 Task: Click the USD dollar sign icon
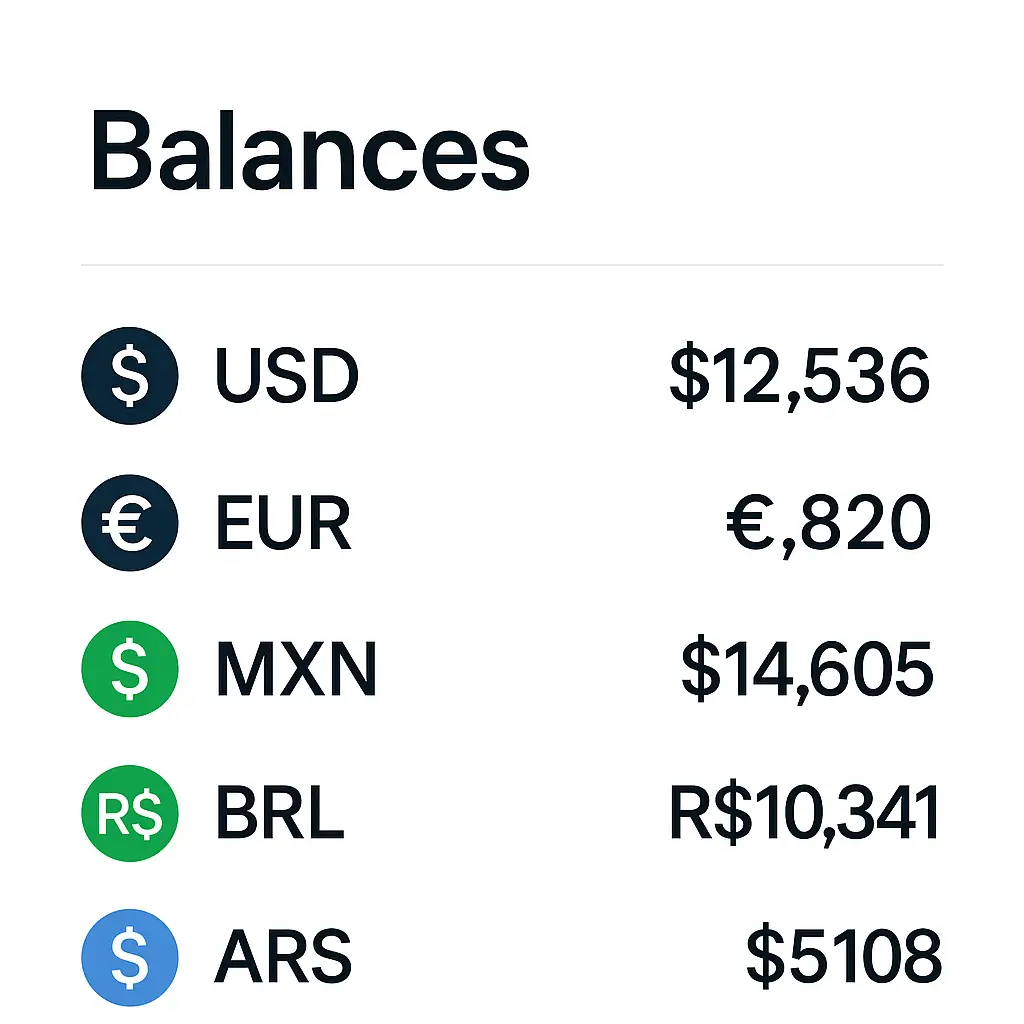(129, 377)
